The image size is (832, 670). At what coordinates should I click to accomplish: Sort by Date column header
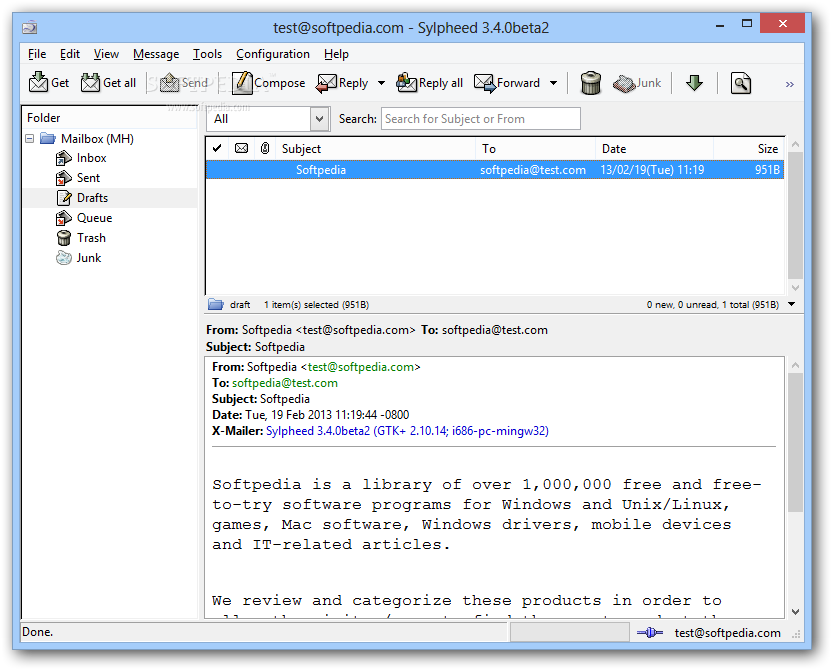[x=654, y=149]
